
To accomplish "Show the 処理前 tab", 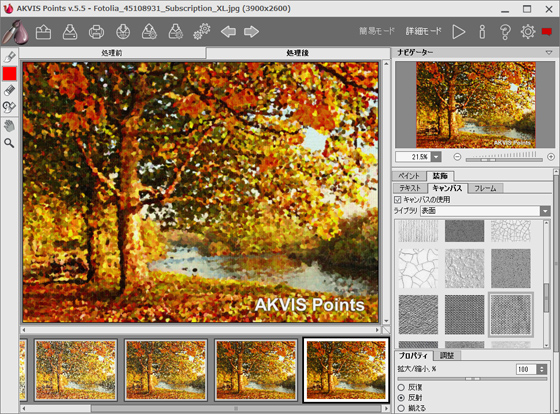I will click(112, 53).
